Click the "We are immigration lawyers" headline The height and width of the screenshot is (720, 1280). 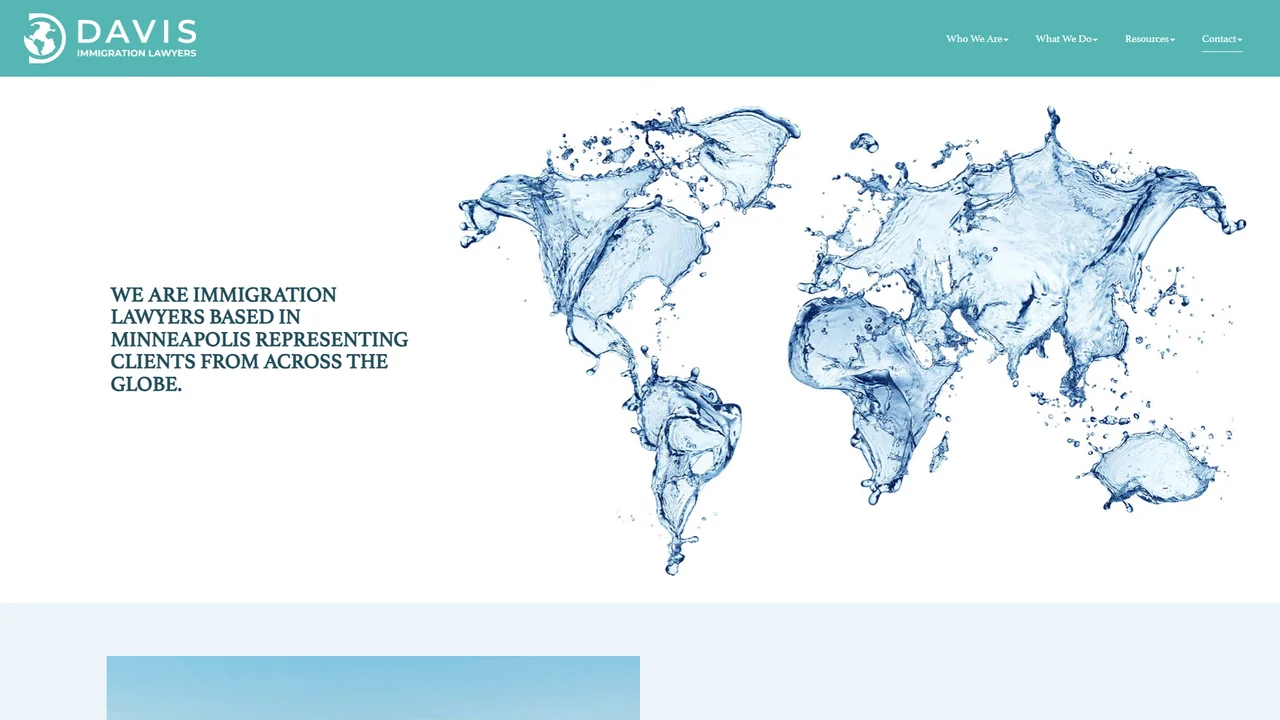(x=259, y=339)
